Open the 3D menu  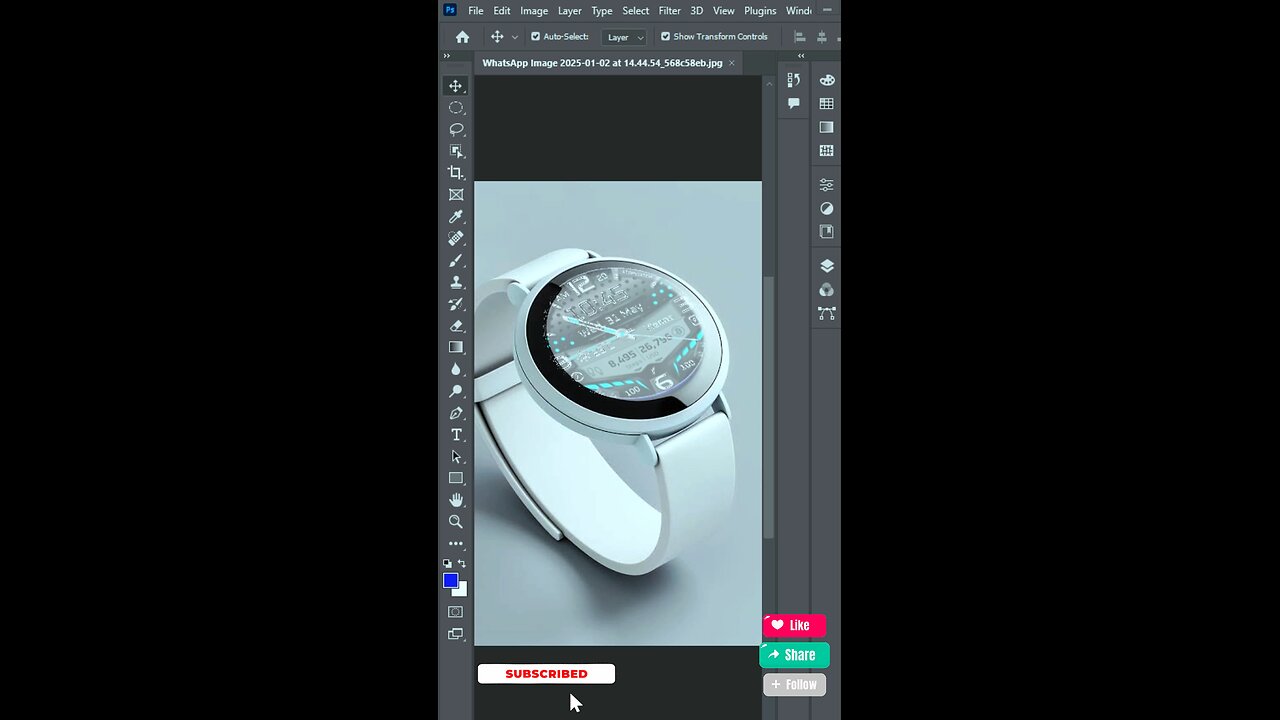(697, 11)
